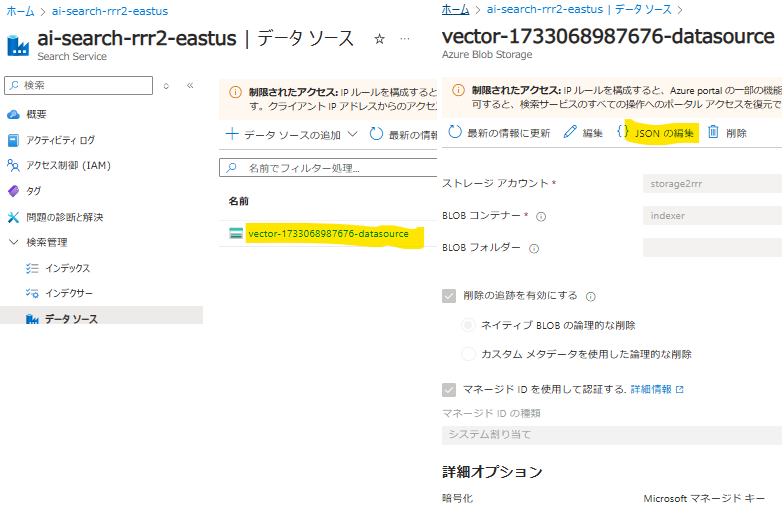
Task: Open インデックス under 検索管理
Action: [x=67, y=268]
